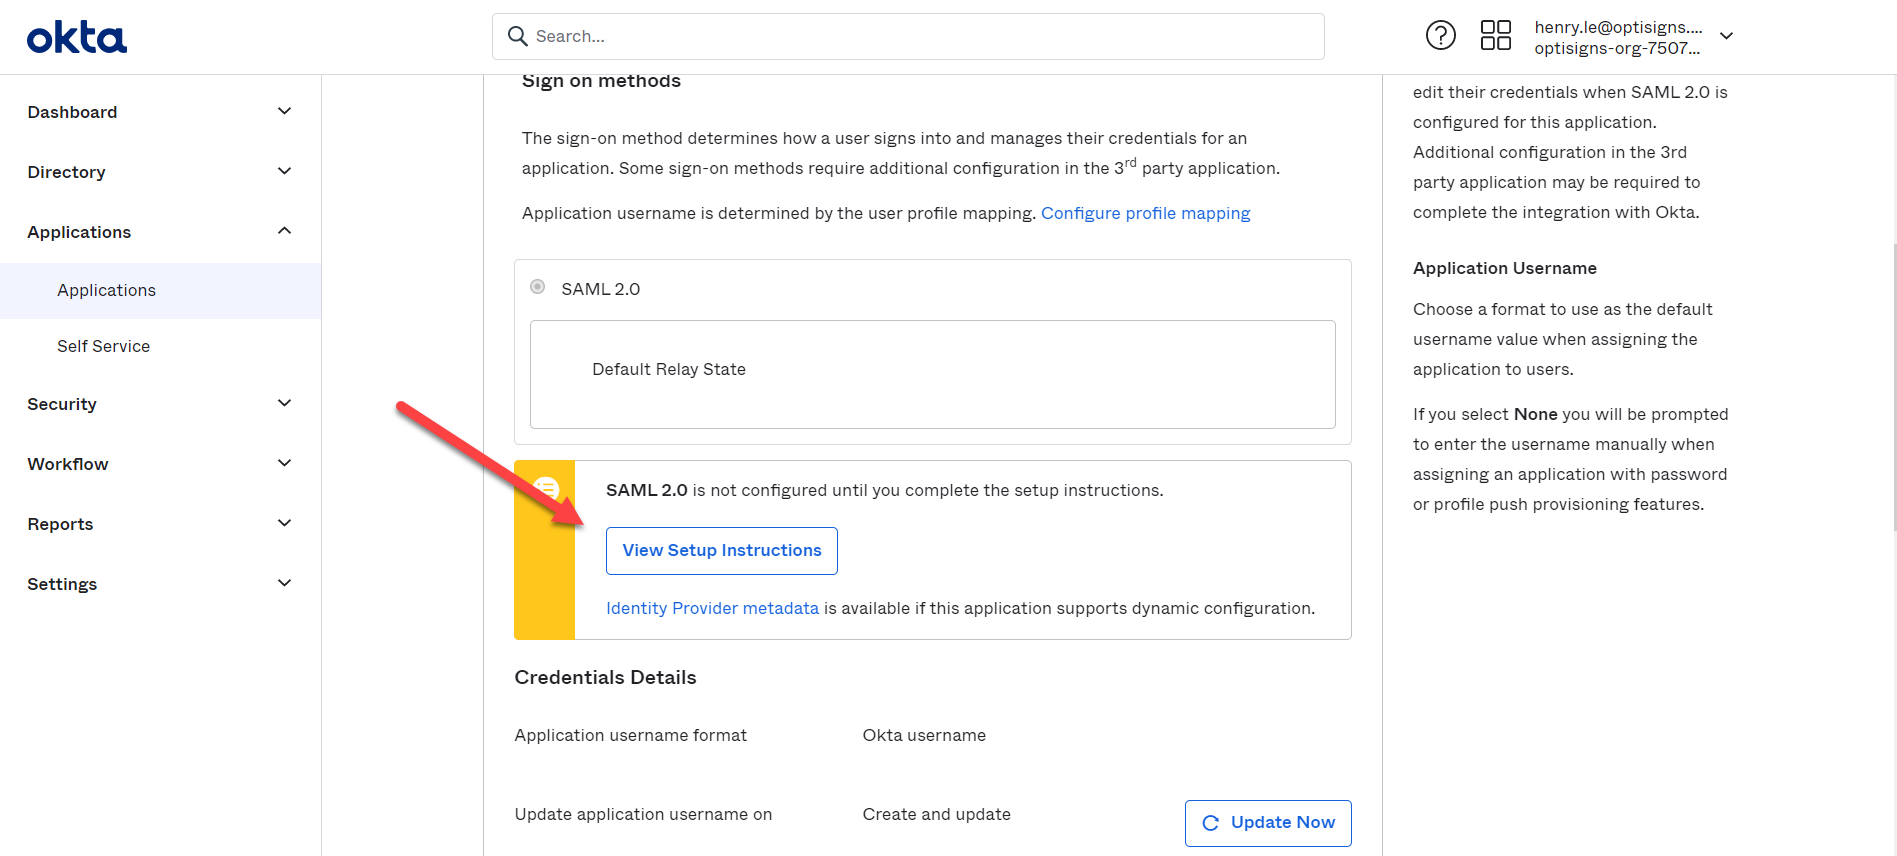Click the Okta logo
1897x856 pixels.
point(77,38)
